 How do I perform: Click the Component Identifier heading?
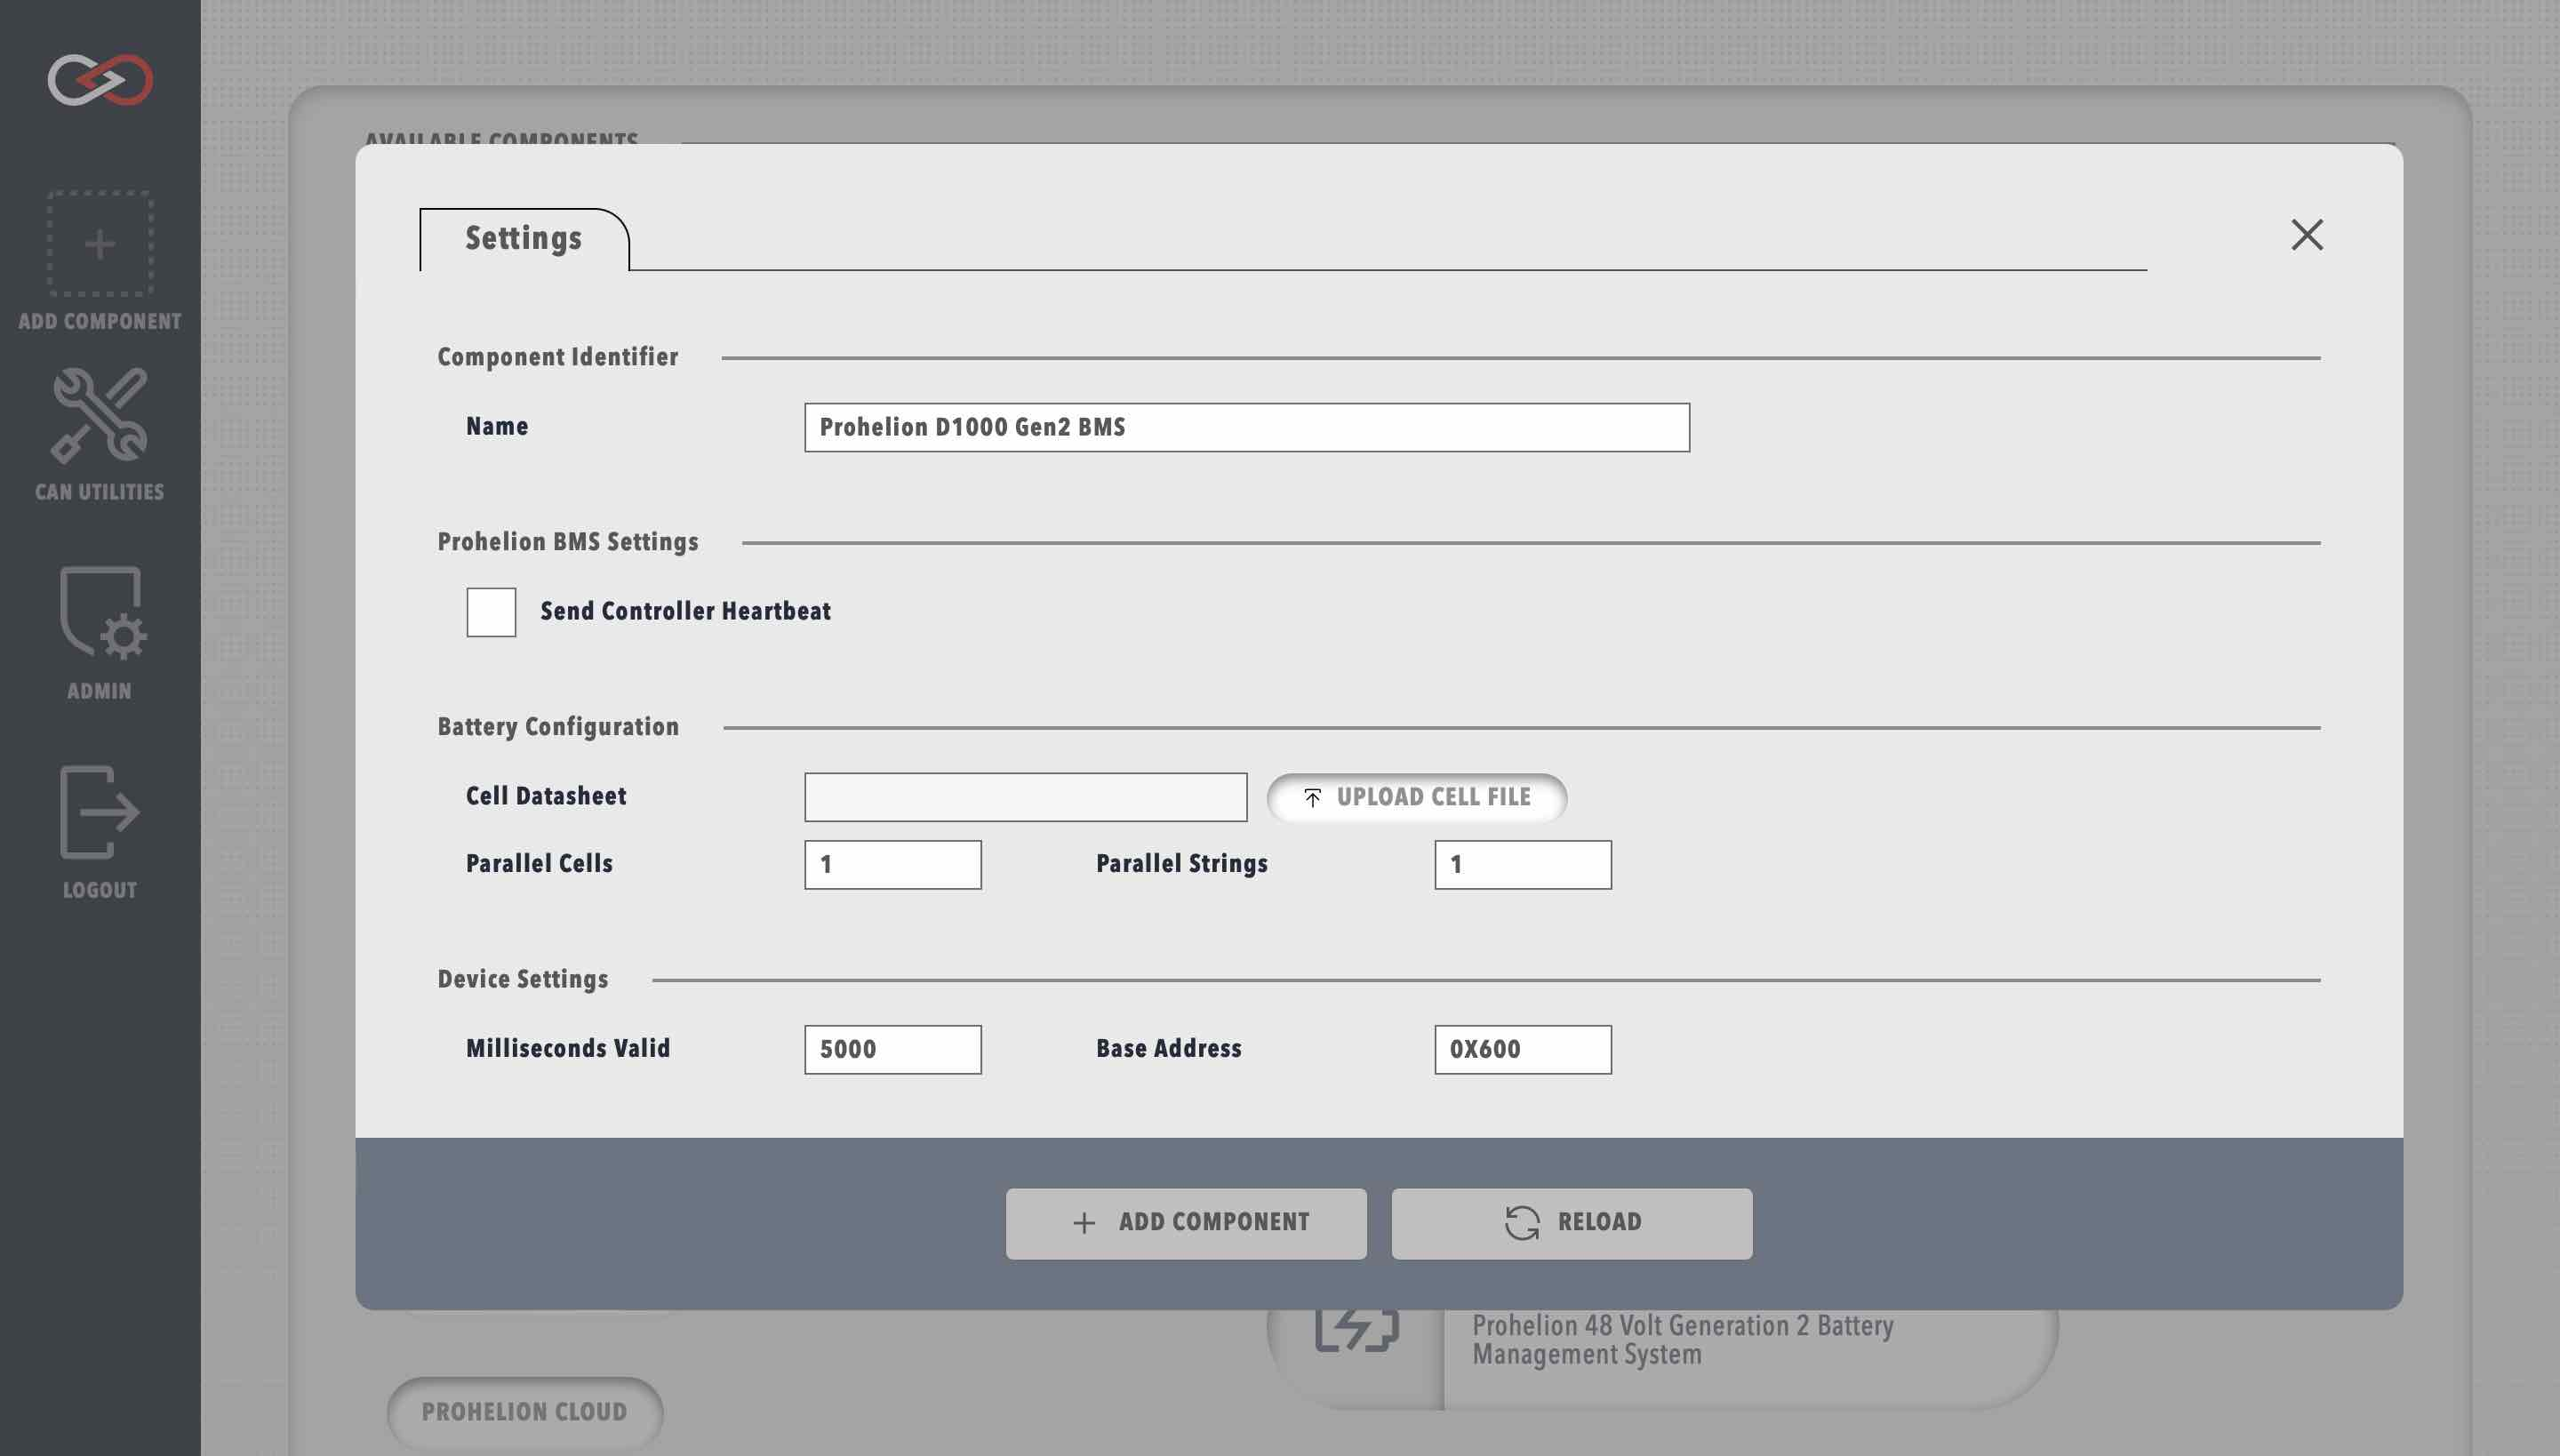click(x=558, y=357)
